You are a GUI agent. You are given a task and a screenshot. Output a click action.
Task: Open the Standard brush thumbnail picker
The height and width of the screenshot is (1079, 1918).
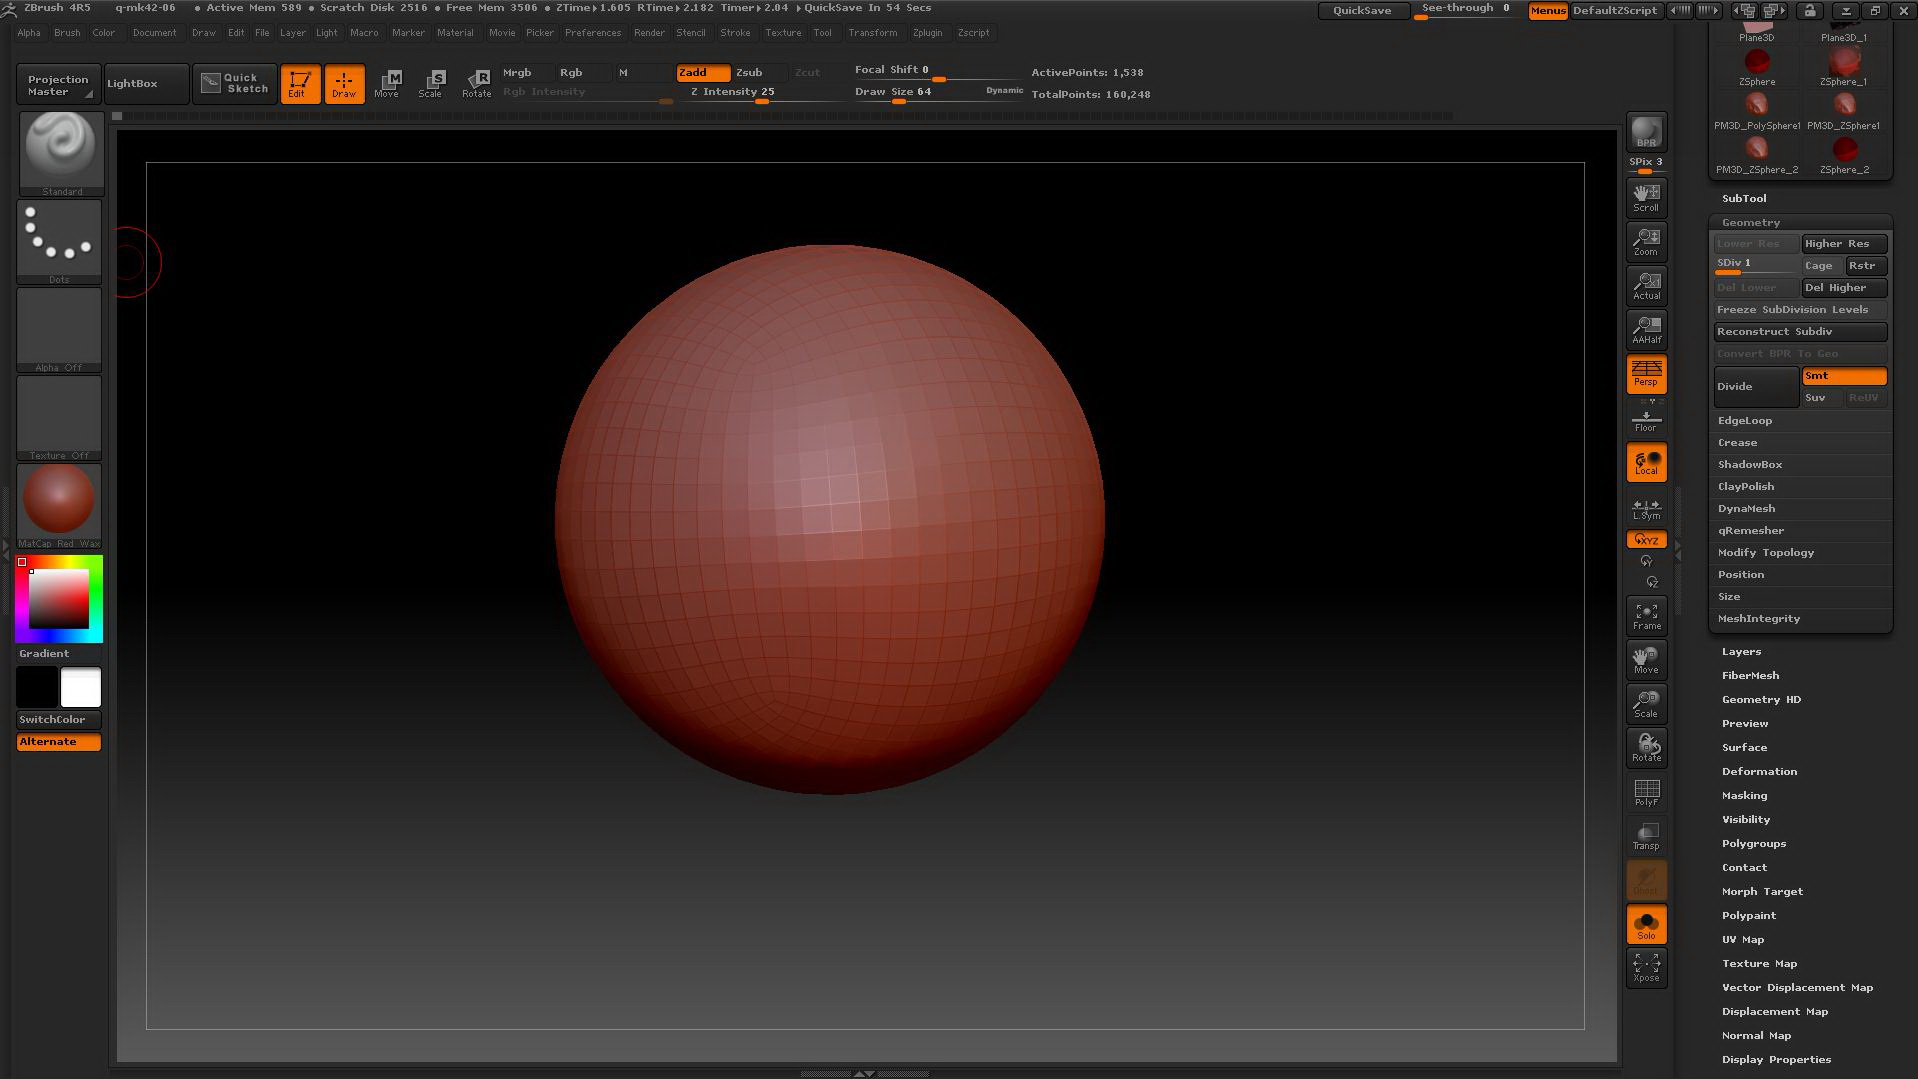pos(61,153)
